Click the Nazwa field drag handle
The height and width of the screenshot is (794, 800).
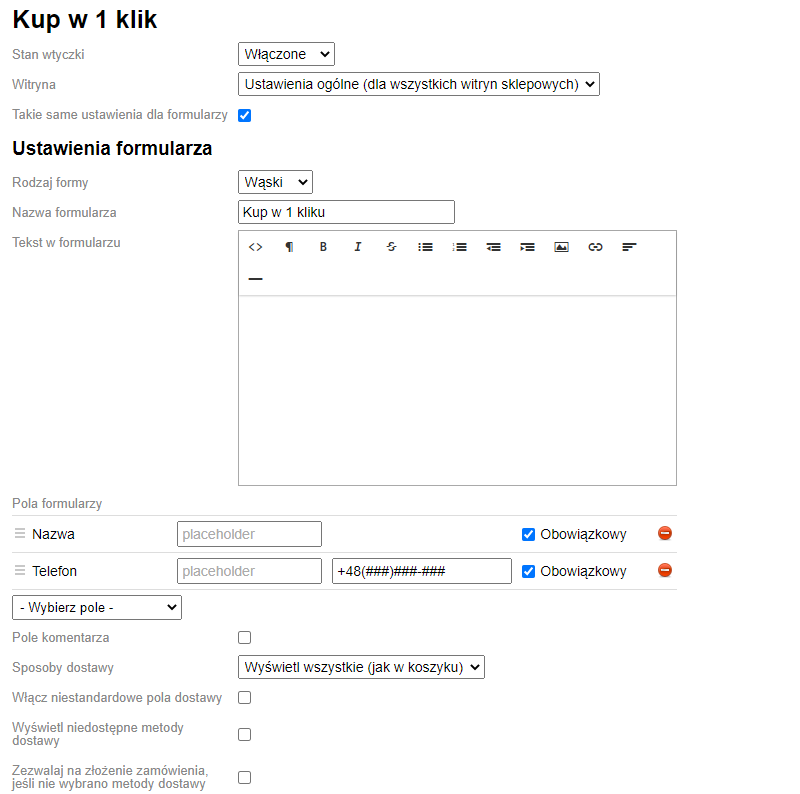click(20, 534)
